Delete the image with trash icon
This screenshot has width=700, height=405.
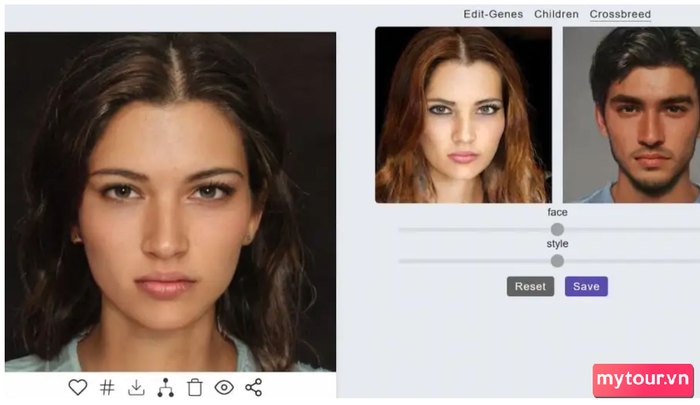pyautogui.click(x=195, y=387)
